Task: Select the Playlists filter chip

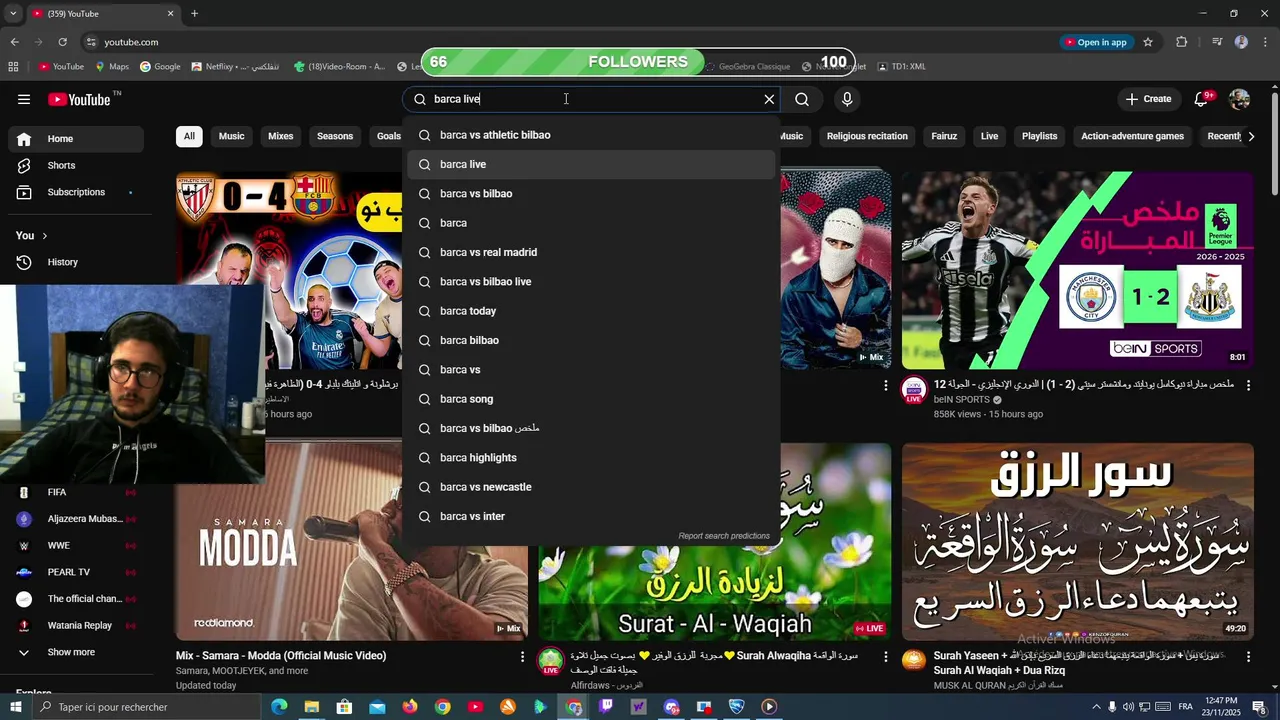Action: point(1039,136)
